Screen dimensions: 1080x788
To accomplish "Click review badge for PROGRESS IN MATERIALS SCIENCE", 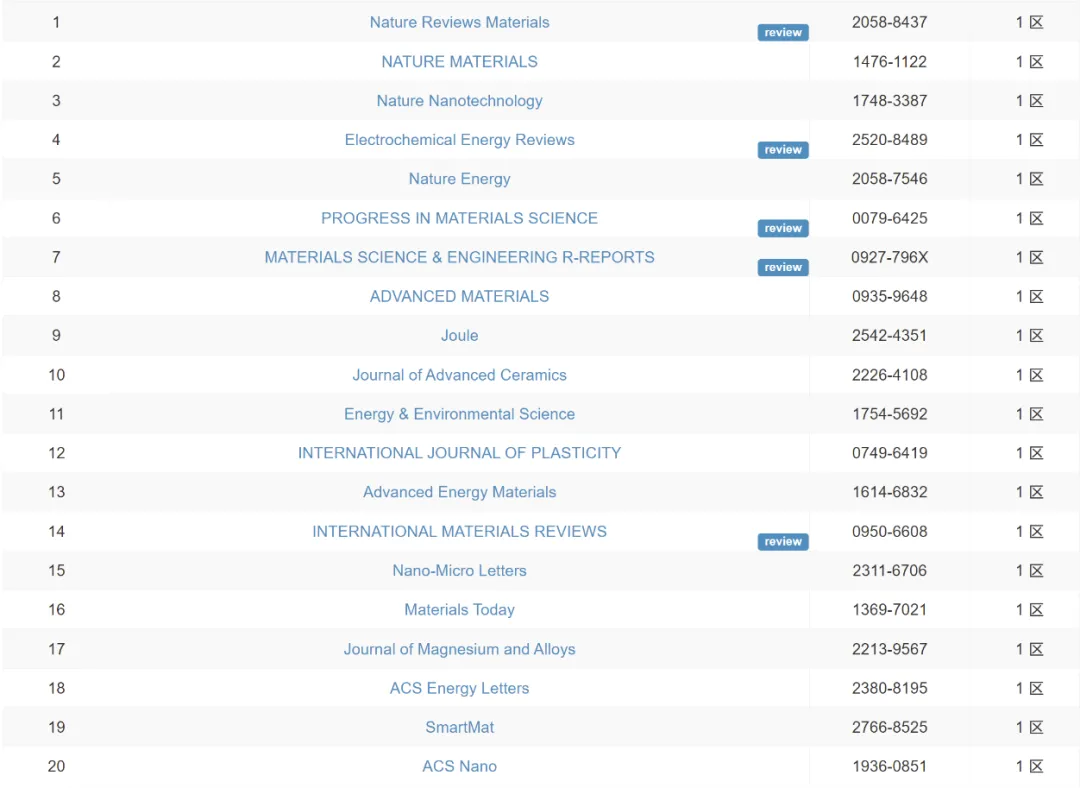I will point(783,228).
